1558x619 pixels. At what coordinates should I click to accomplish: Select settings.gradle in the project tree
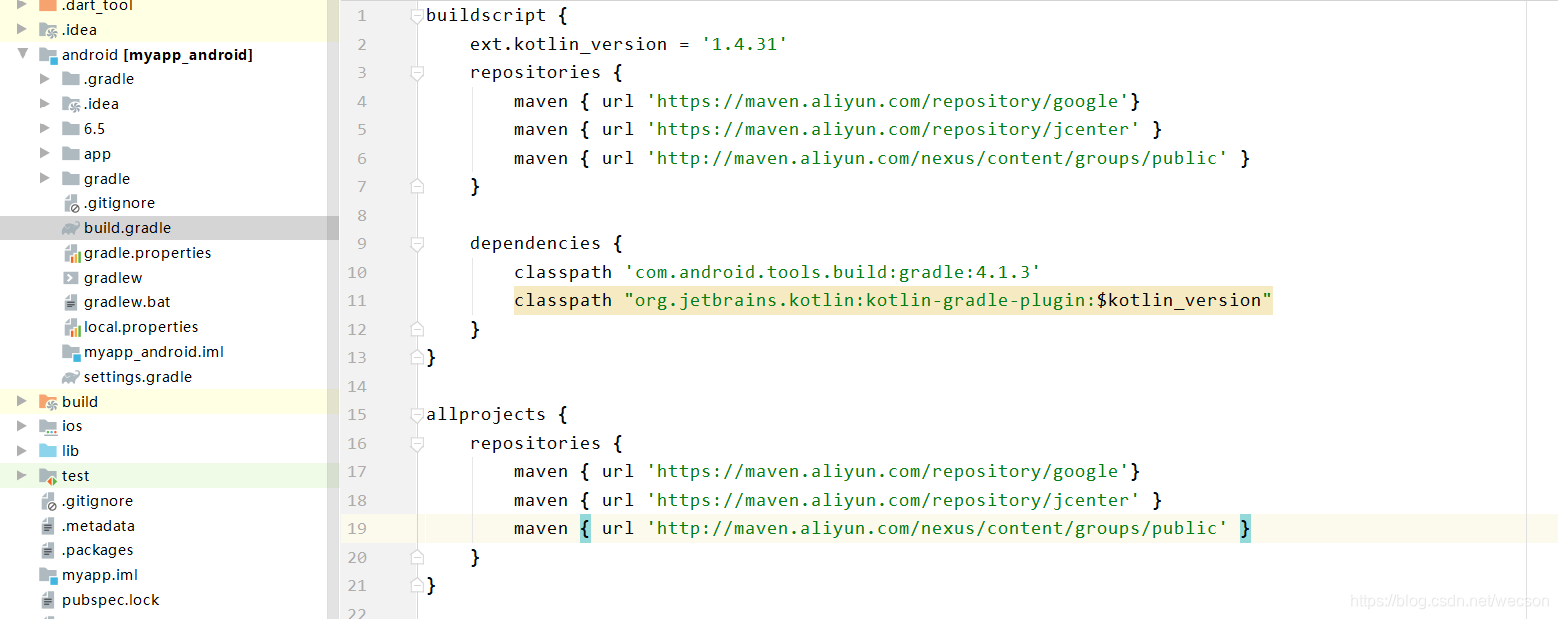[138, 377]
